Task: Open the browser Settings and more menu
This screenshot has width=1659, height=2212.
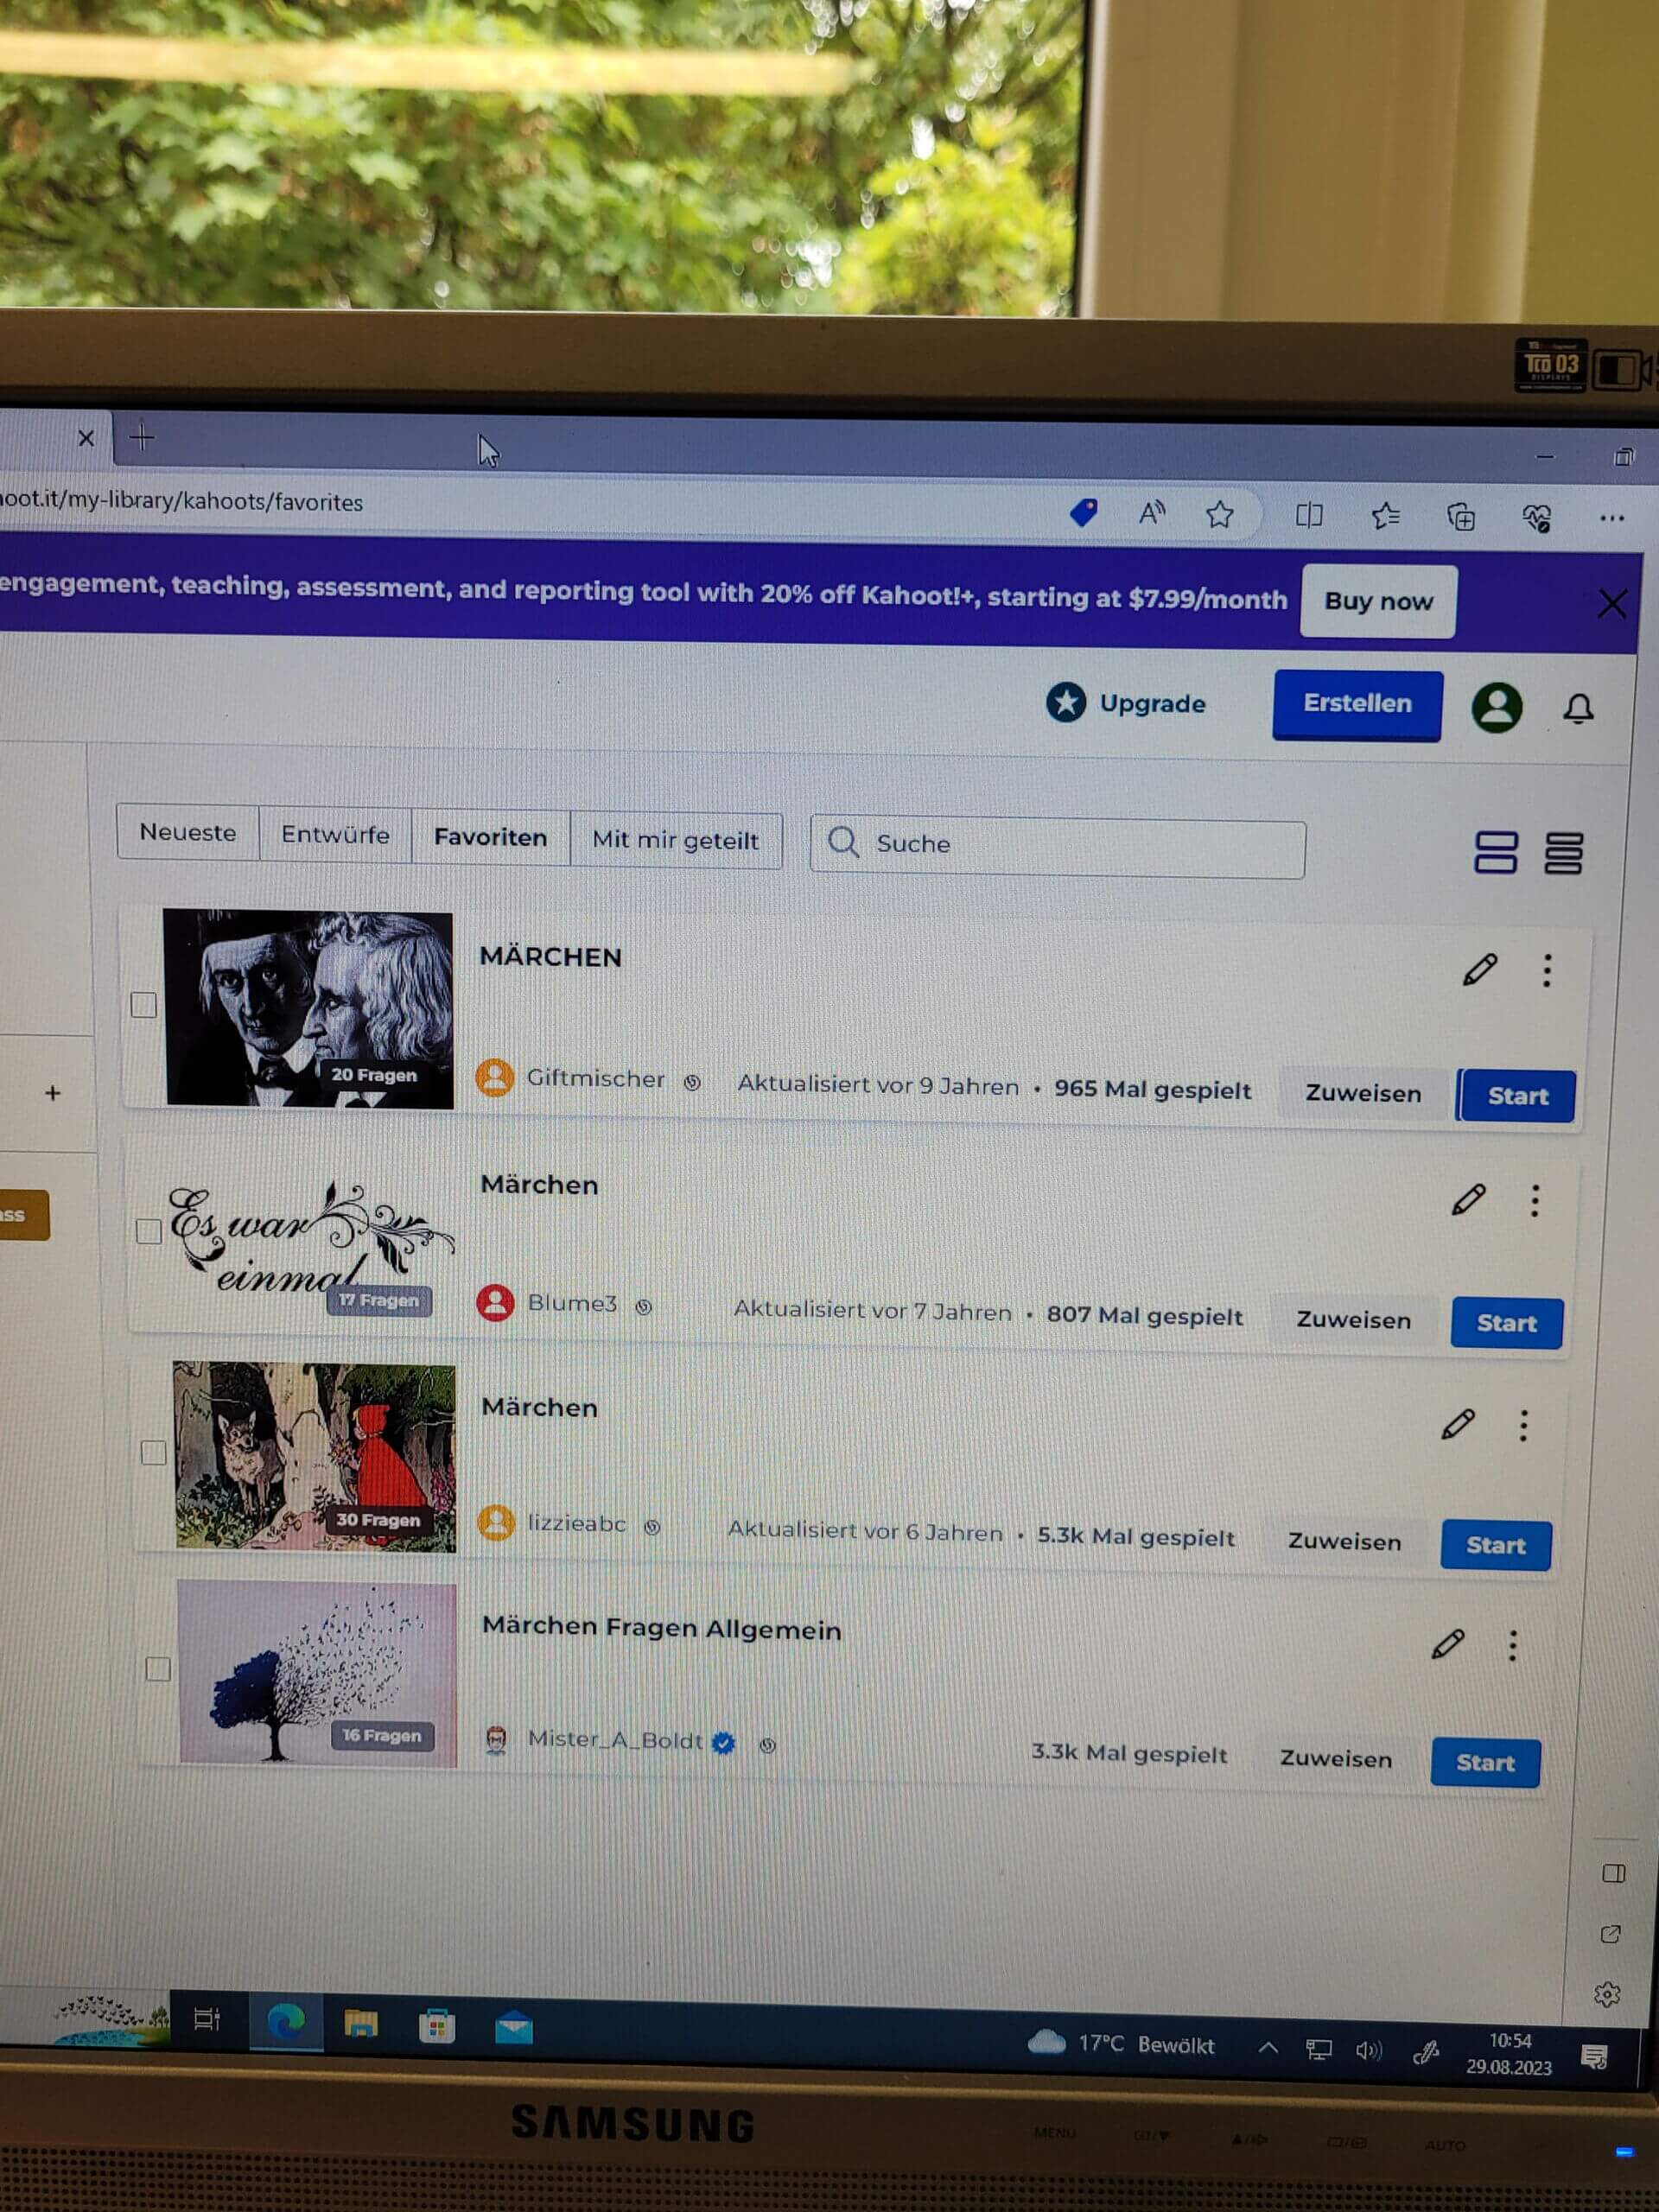Action: point(1611,518)
